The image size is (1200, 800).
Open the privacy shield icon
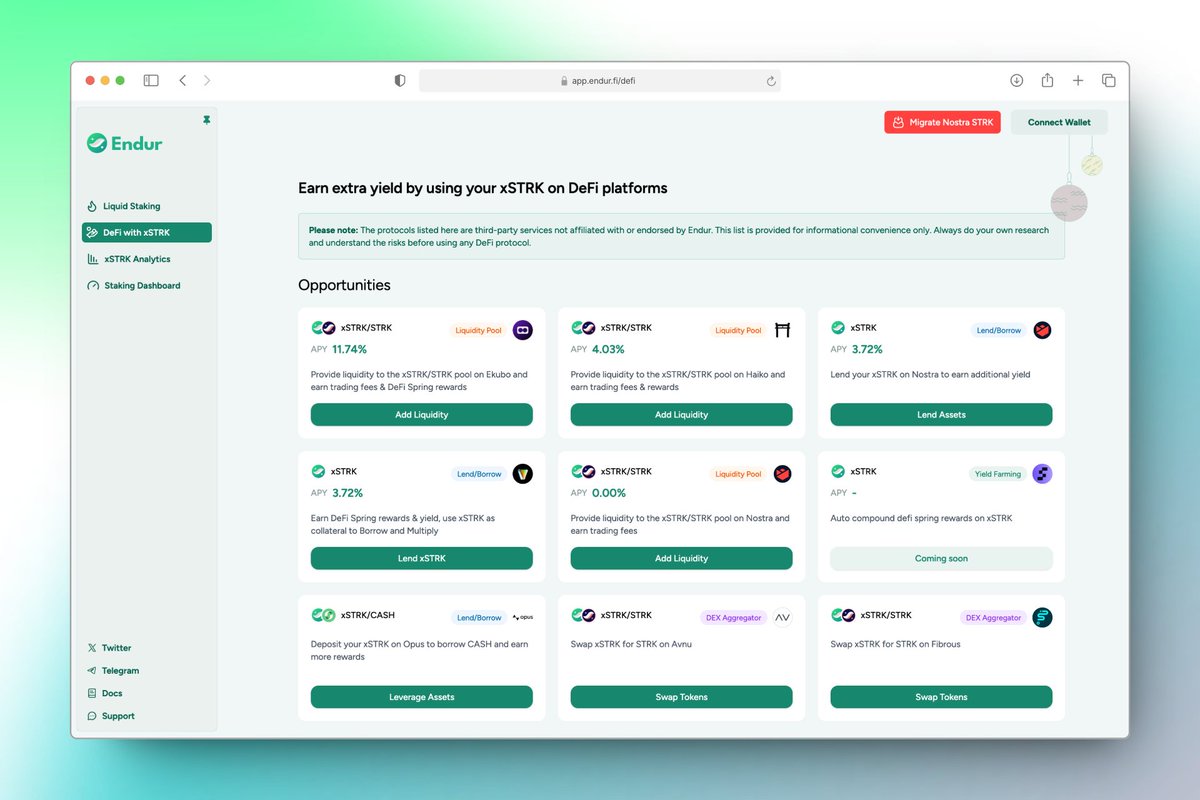click(400, 81)
